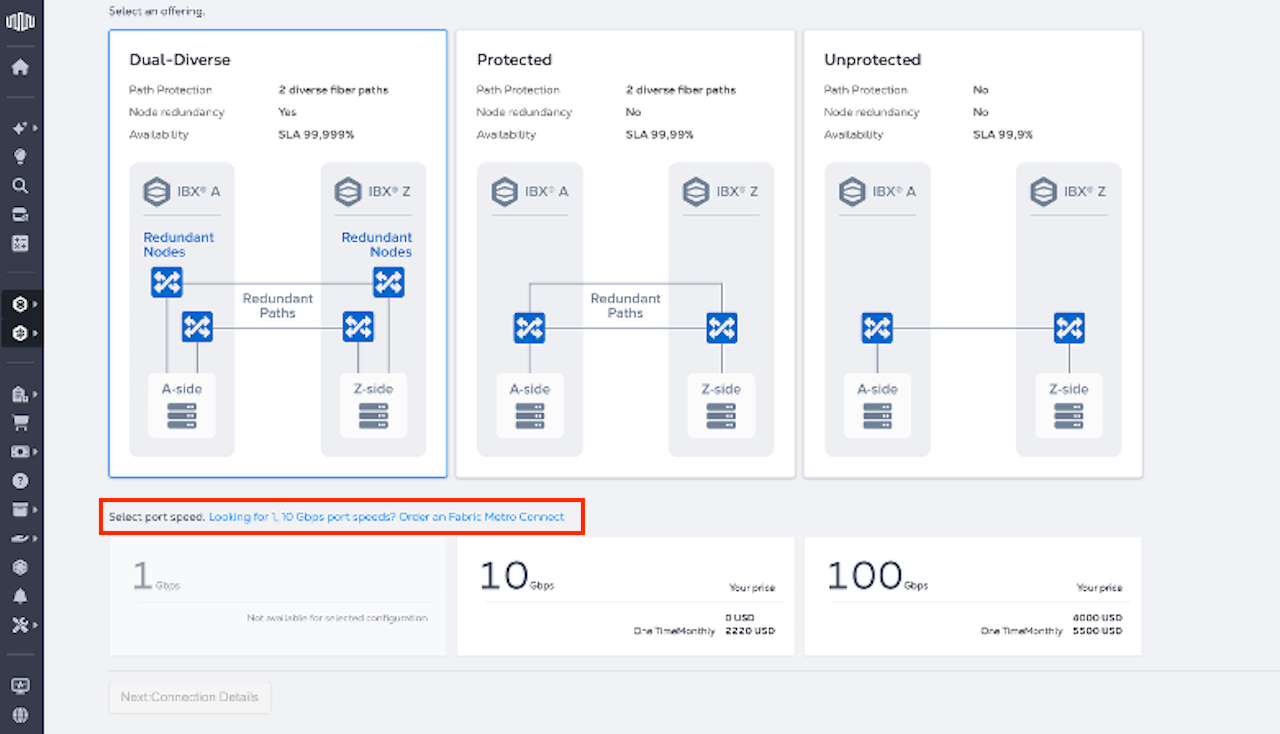Open notifications bell icon

pos(20,596)
